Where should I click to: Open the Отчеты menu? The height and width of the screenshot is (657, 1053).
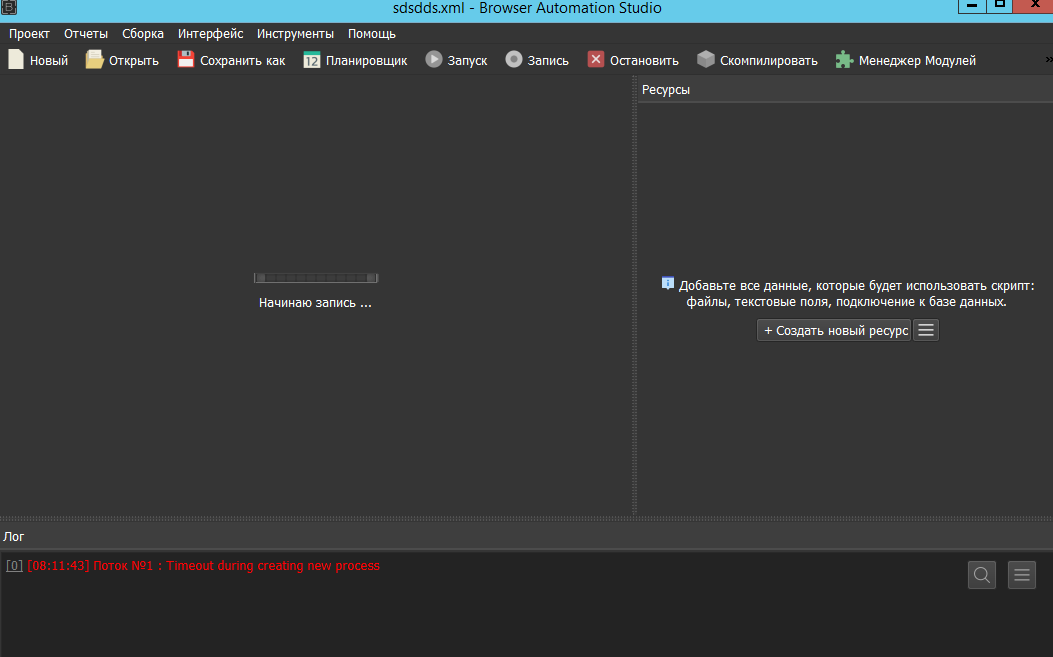pyautogui.click(x=86, y=33)
